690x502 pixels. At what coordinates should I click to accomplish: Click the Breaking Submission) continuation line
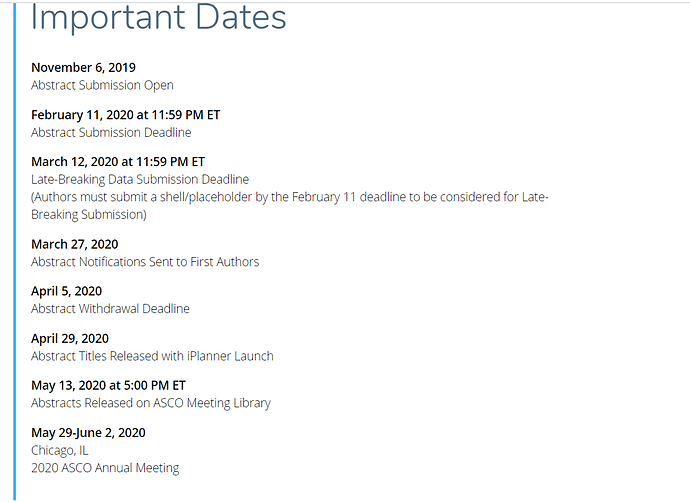pyautogui.click(x=88, y=215)
